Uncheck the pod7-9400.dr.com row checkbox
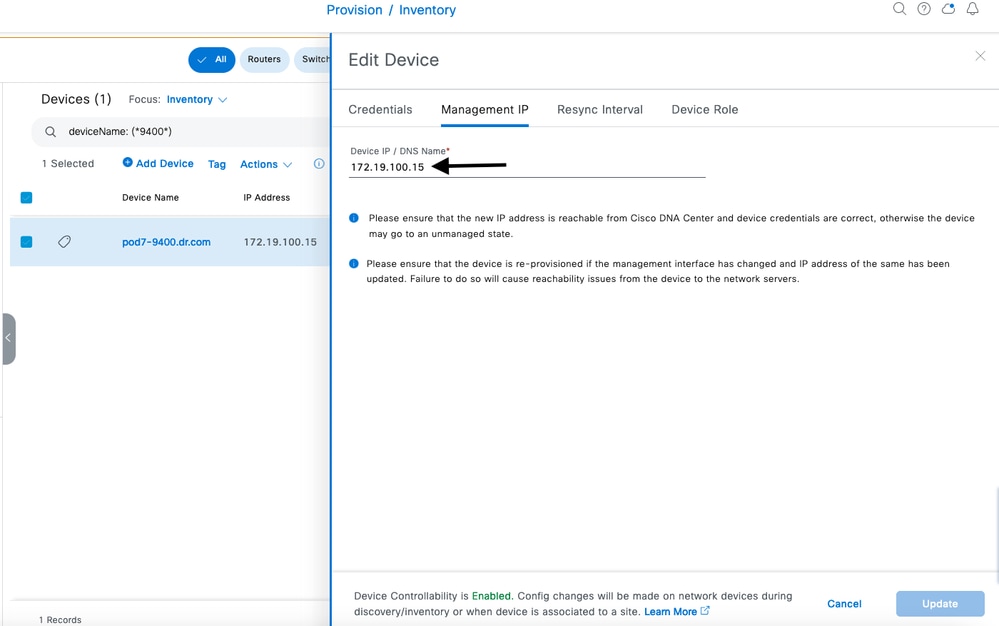This screenshot has height=626, width=999. click(x=26, y=242)
